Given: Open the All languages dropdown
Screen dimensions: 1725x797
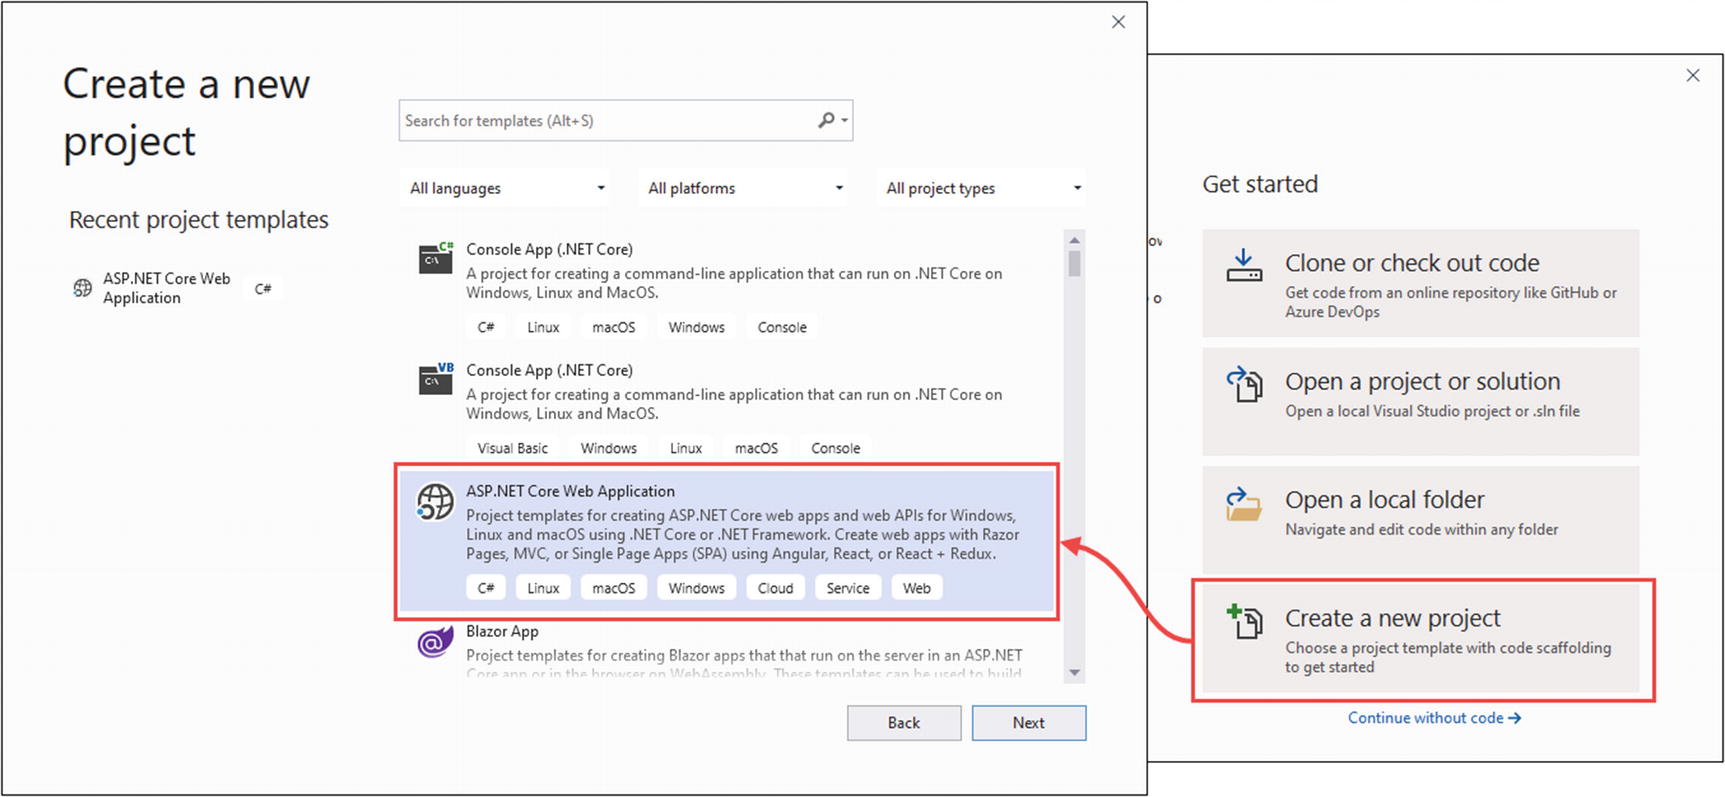Looking at the screenshot, I should click(507, 188).
